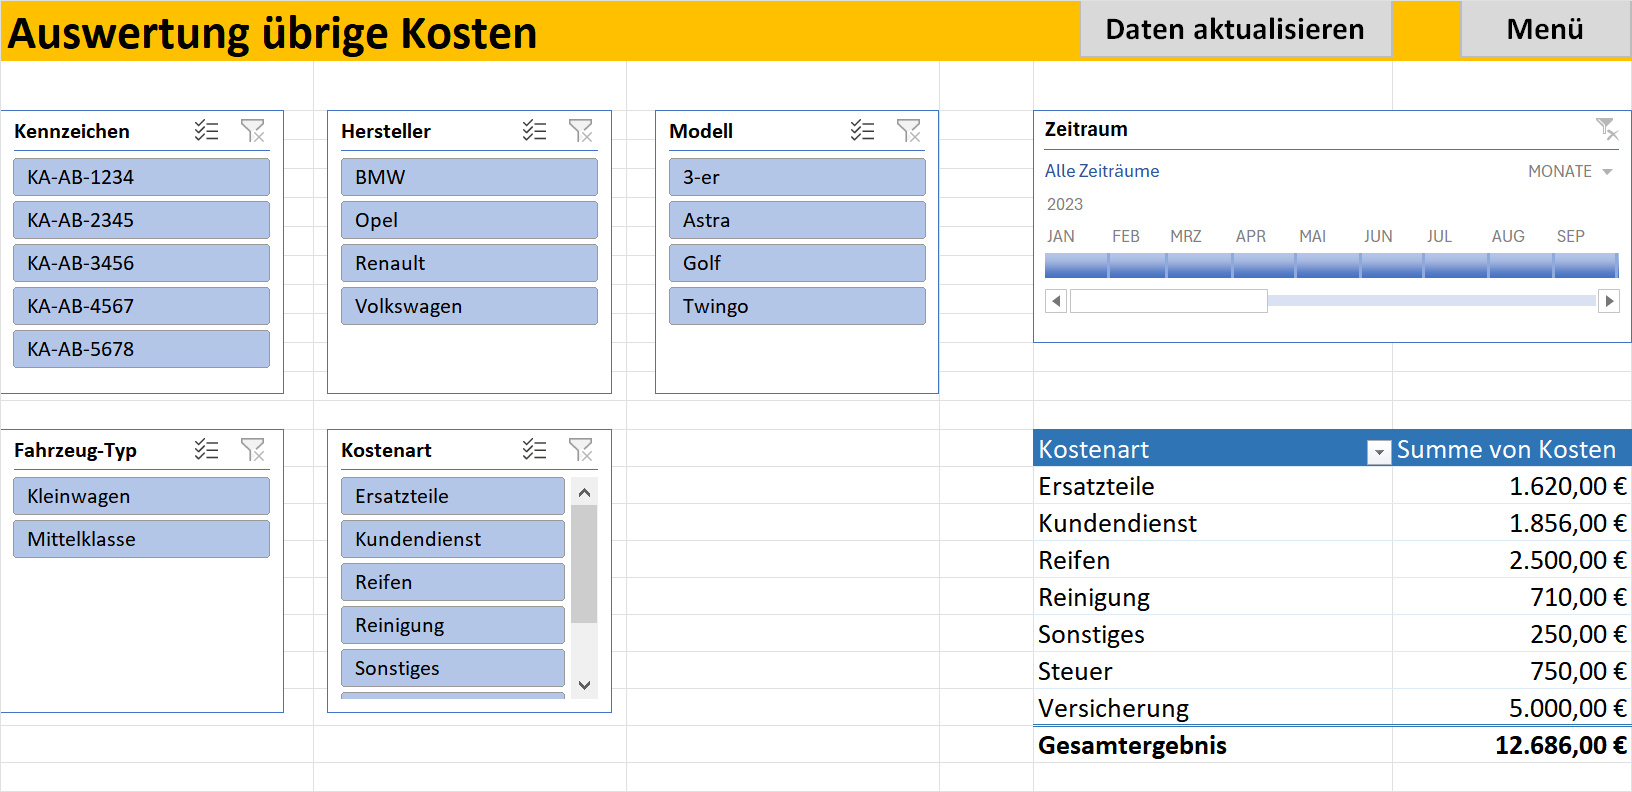Viewport: 1632px width, 792px height.
Task: Clear filter on Kennzeichen slicer
Action: click(253, 131)
